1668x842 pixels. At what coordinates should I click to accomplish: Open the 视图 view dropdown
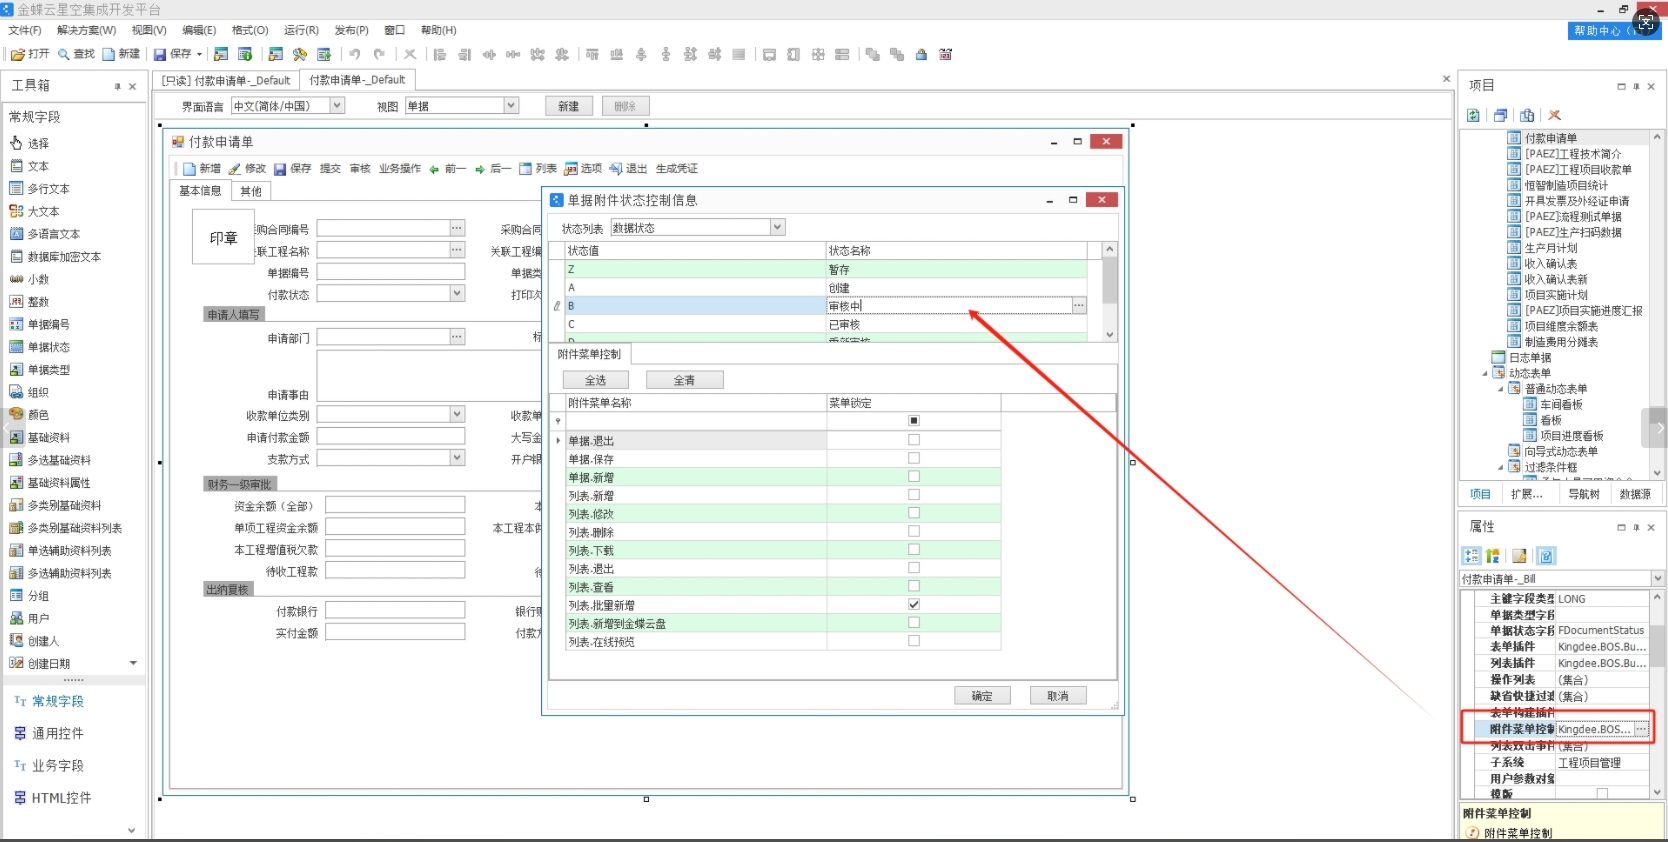point(511,105)
